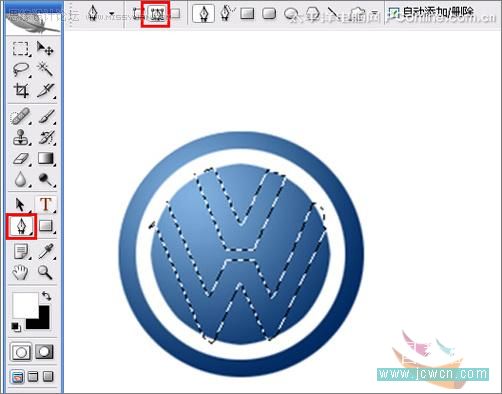Screen dimensions: 502x394
Task: Expand the shape geometry options arrow
Action: tap(375, 13)
